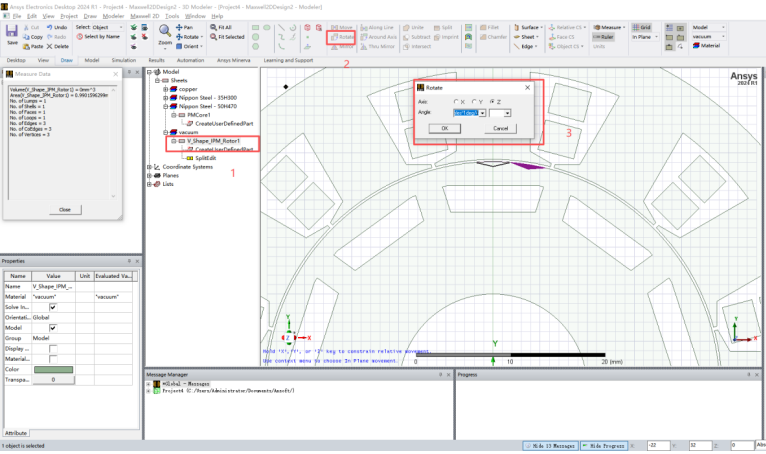Click the Undo arrow icon

coord(49,27)
